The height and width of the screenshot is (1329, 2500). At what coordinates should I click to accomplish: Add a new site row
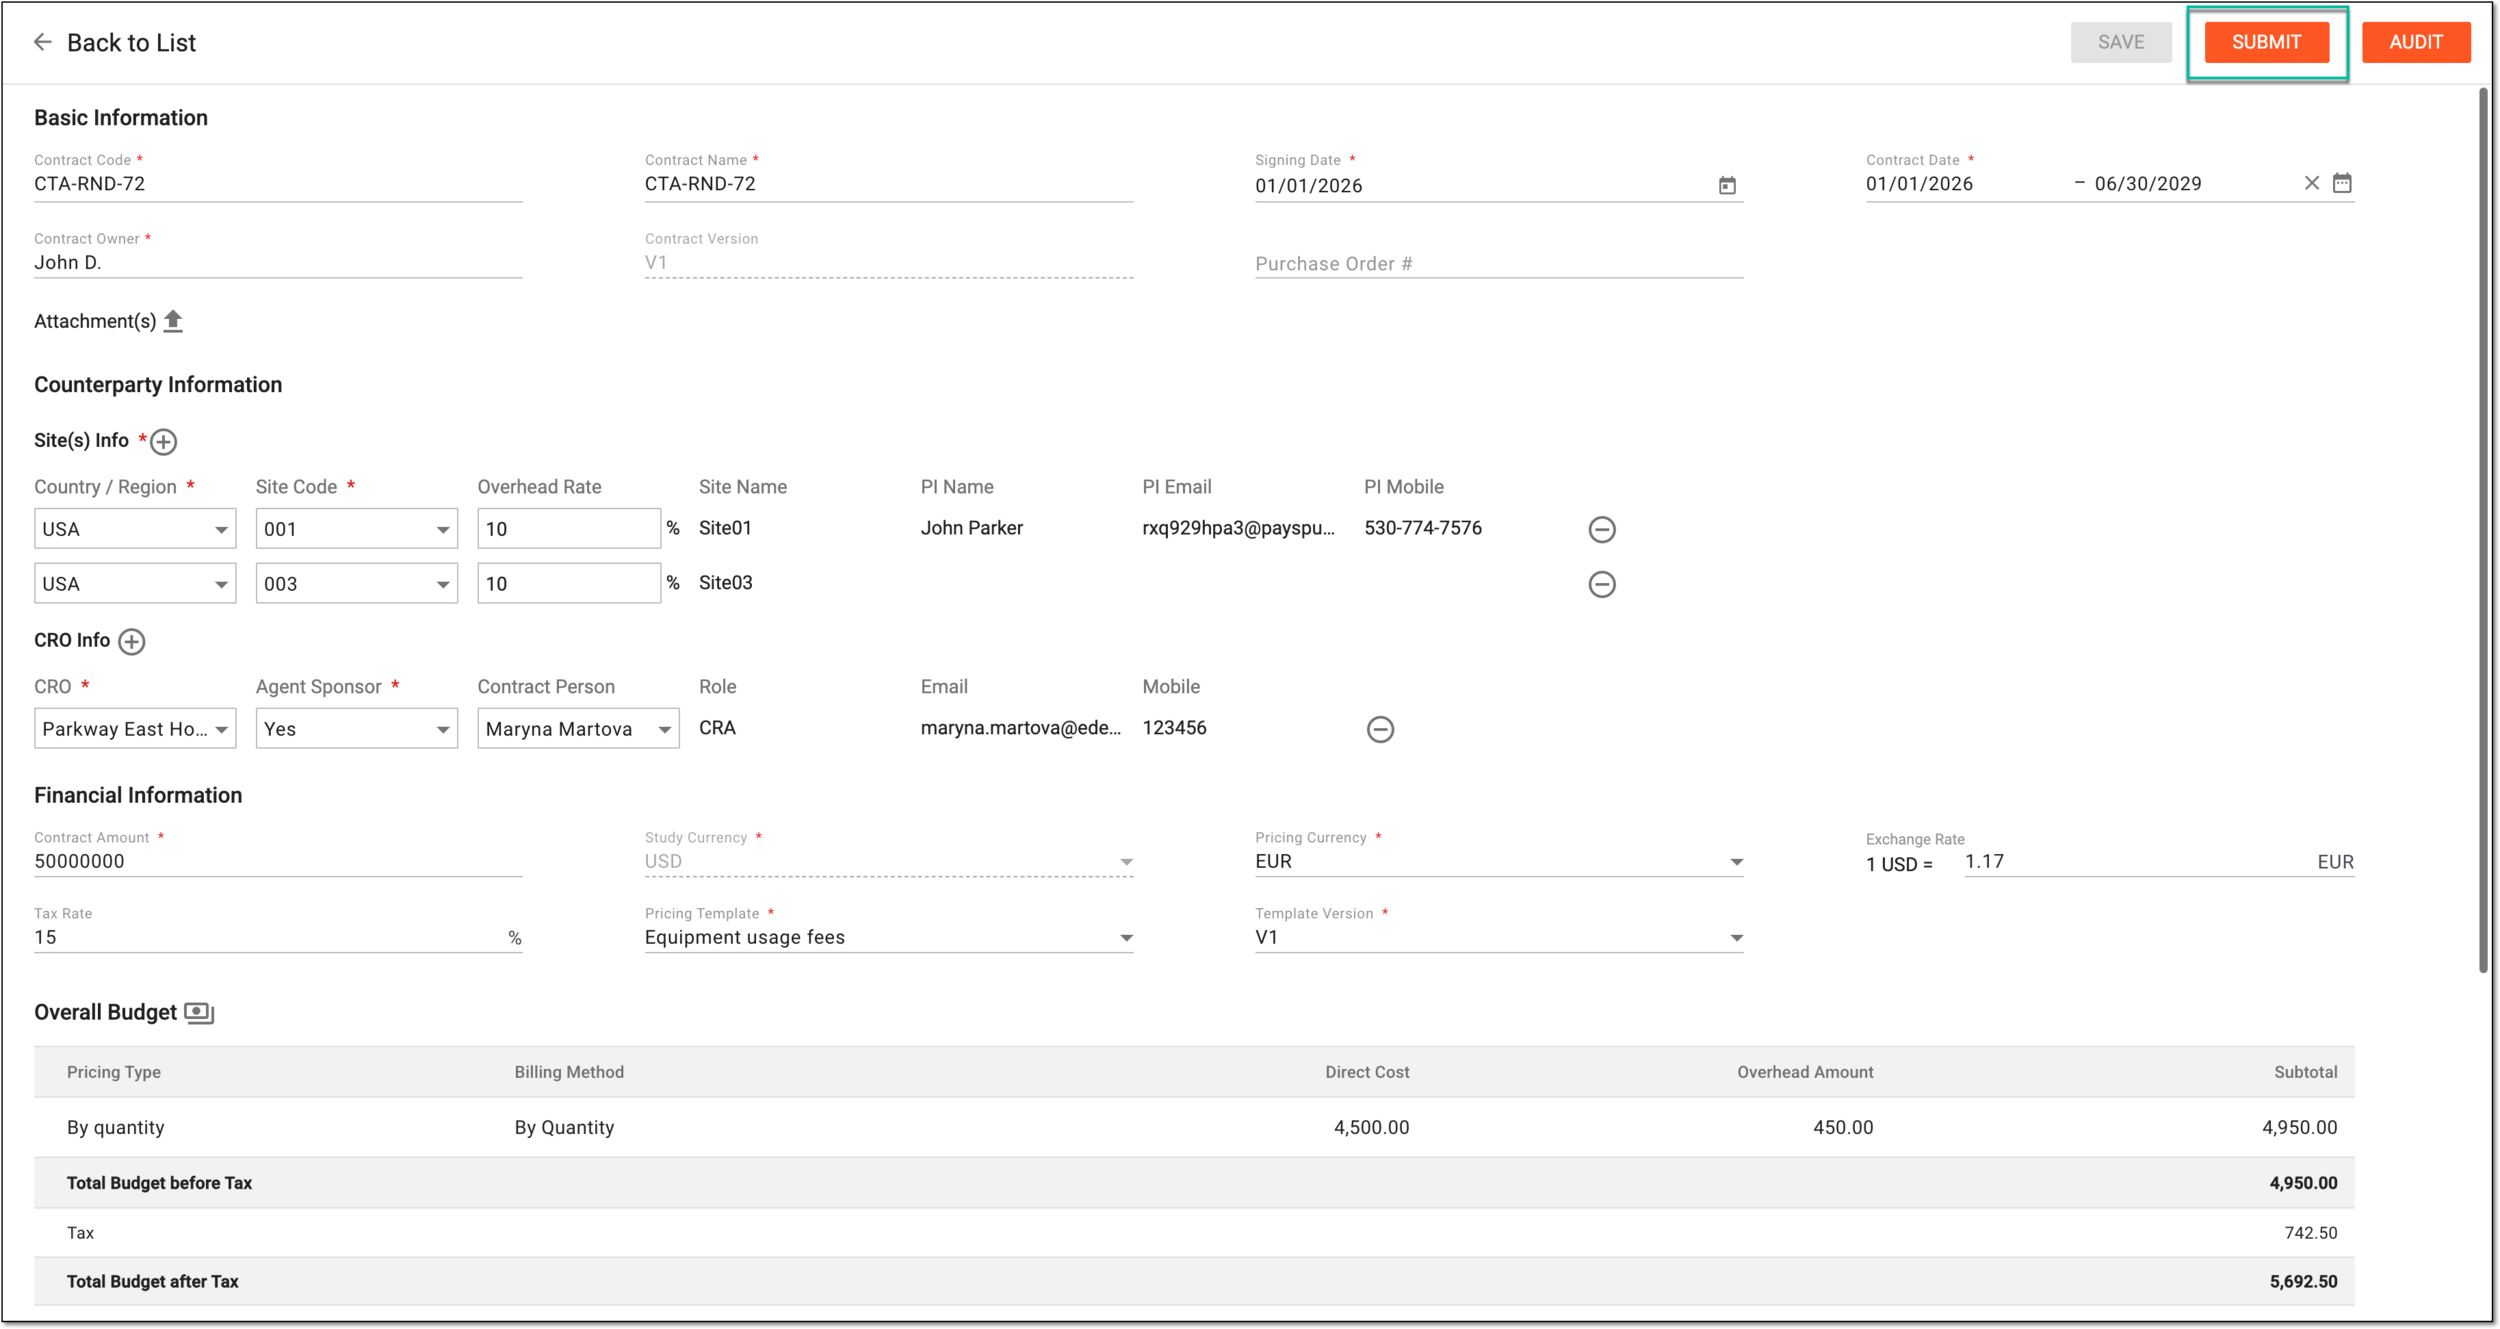[x=164, y=442]
